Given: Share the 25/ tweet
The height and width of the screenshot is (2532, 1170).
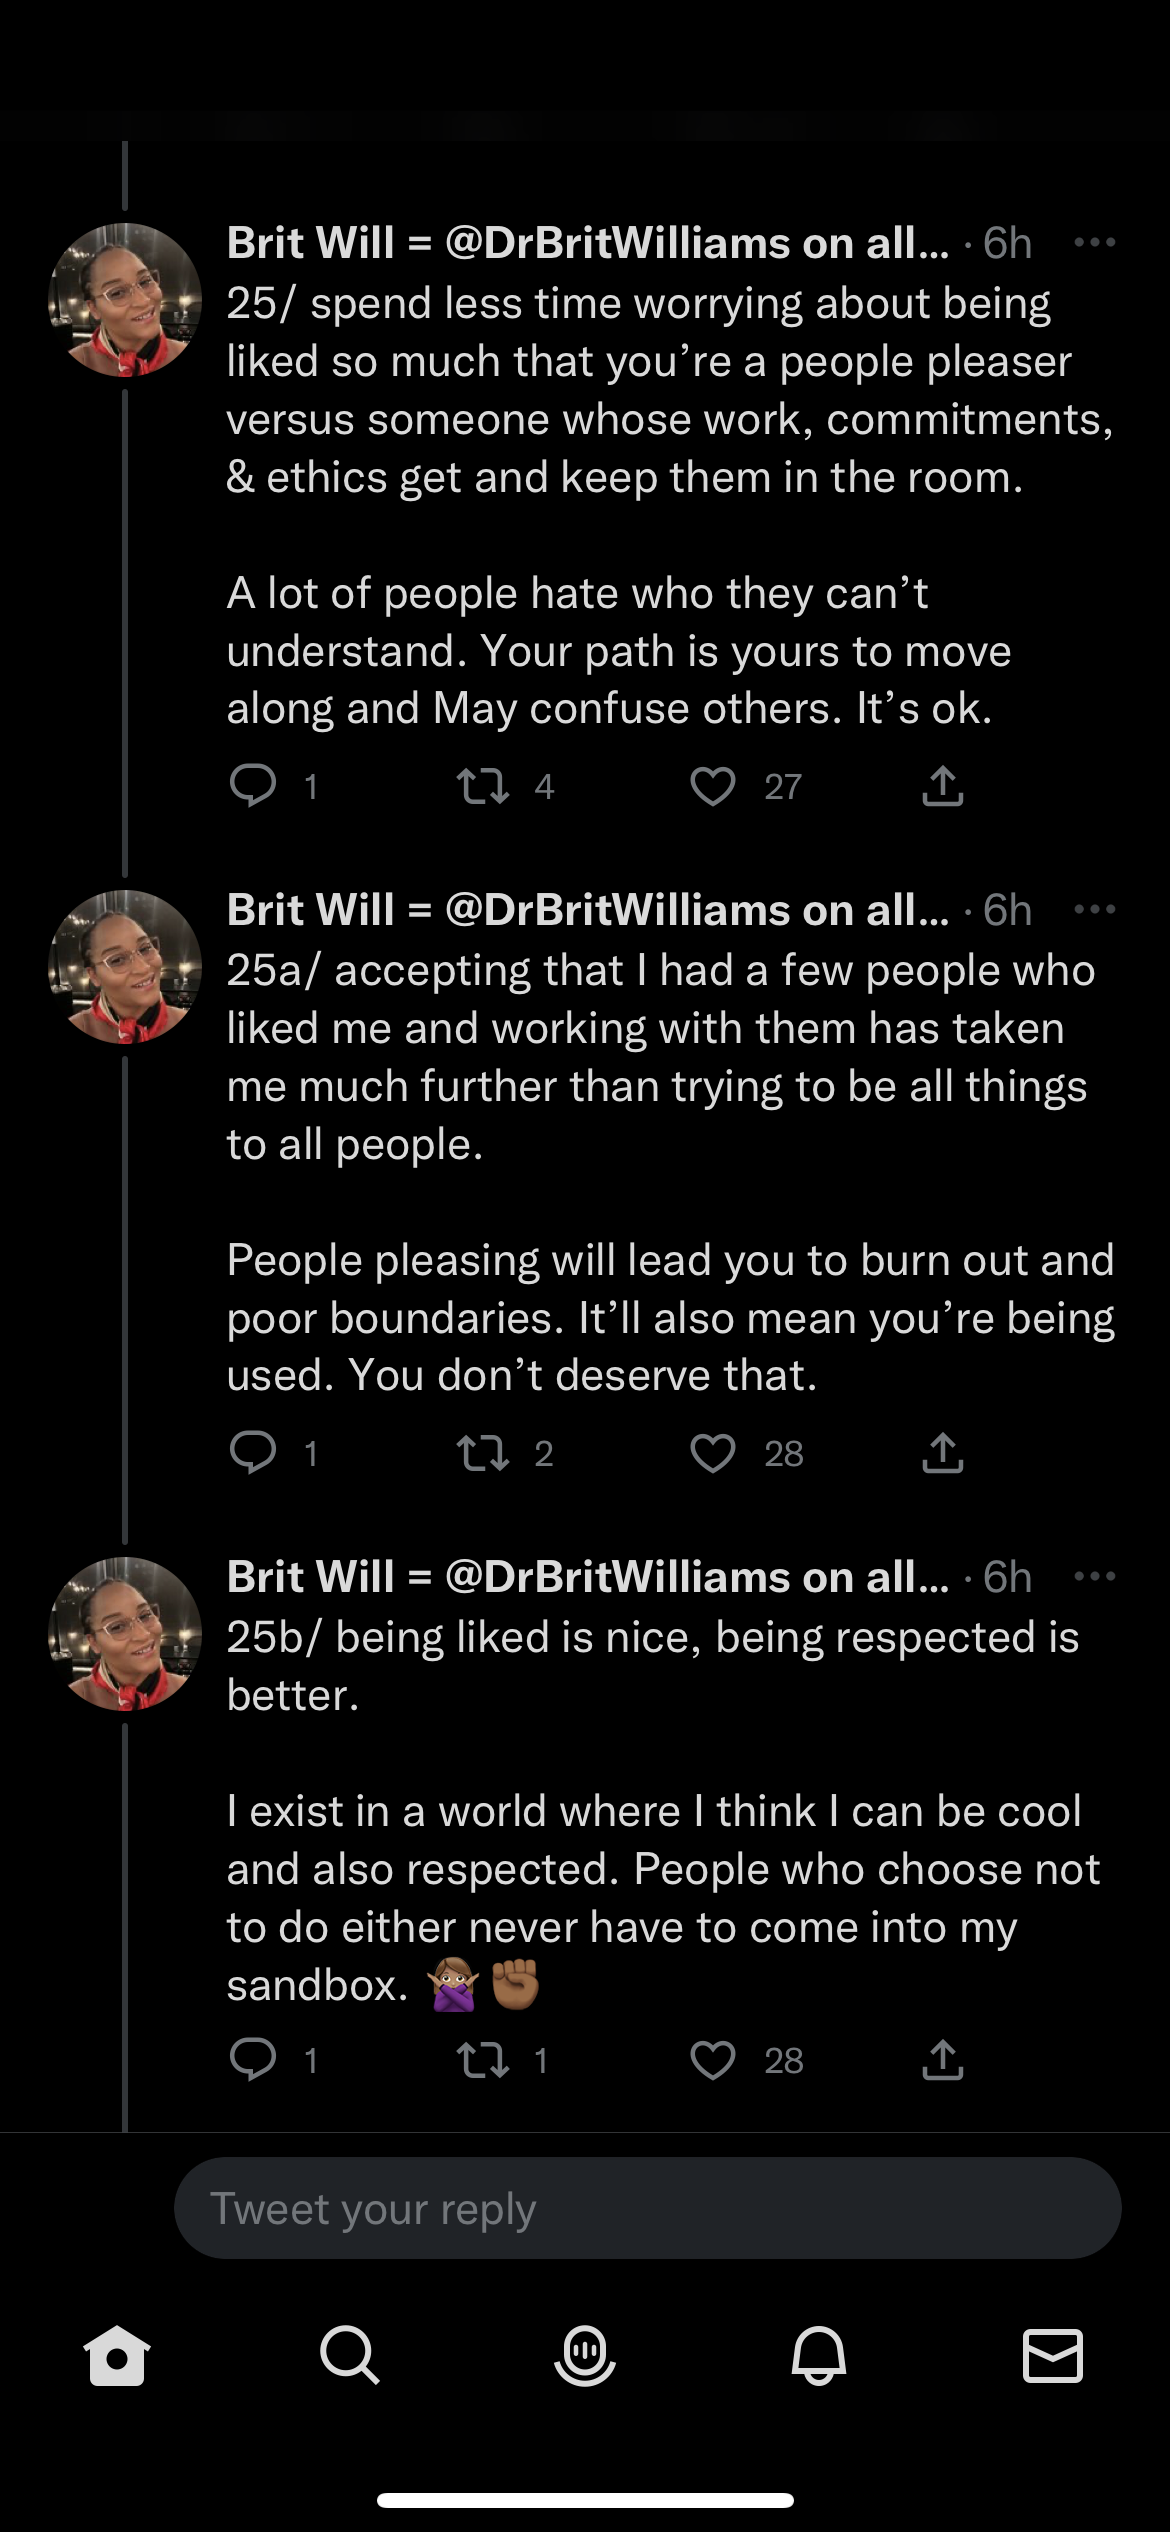Looking at the screenshot, I should [942, 786].
